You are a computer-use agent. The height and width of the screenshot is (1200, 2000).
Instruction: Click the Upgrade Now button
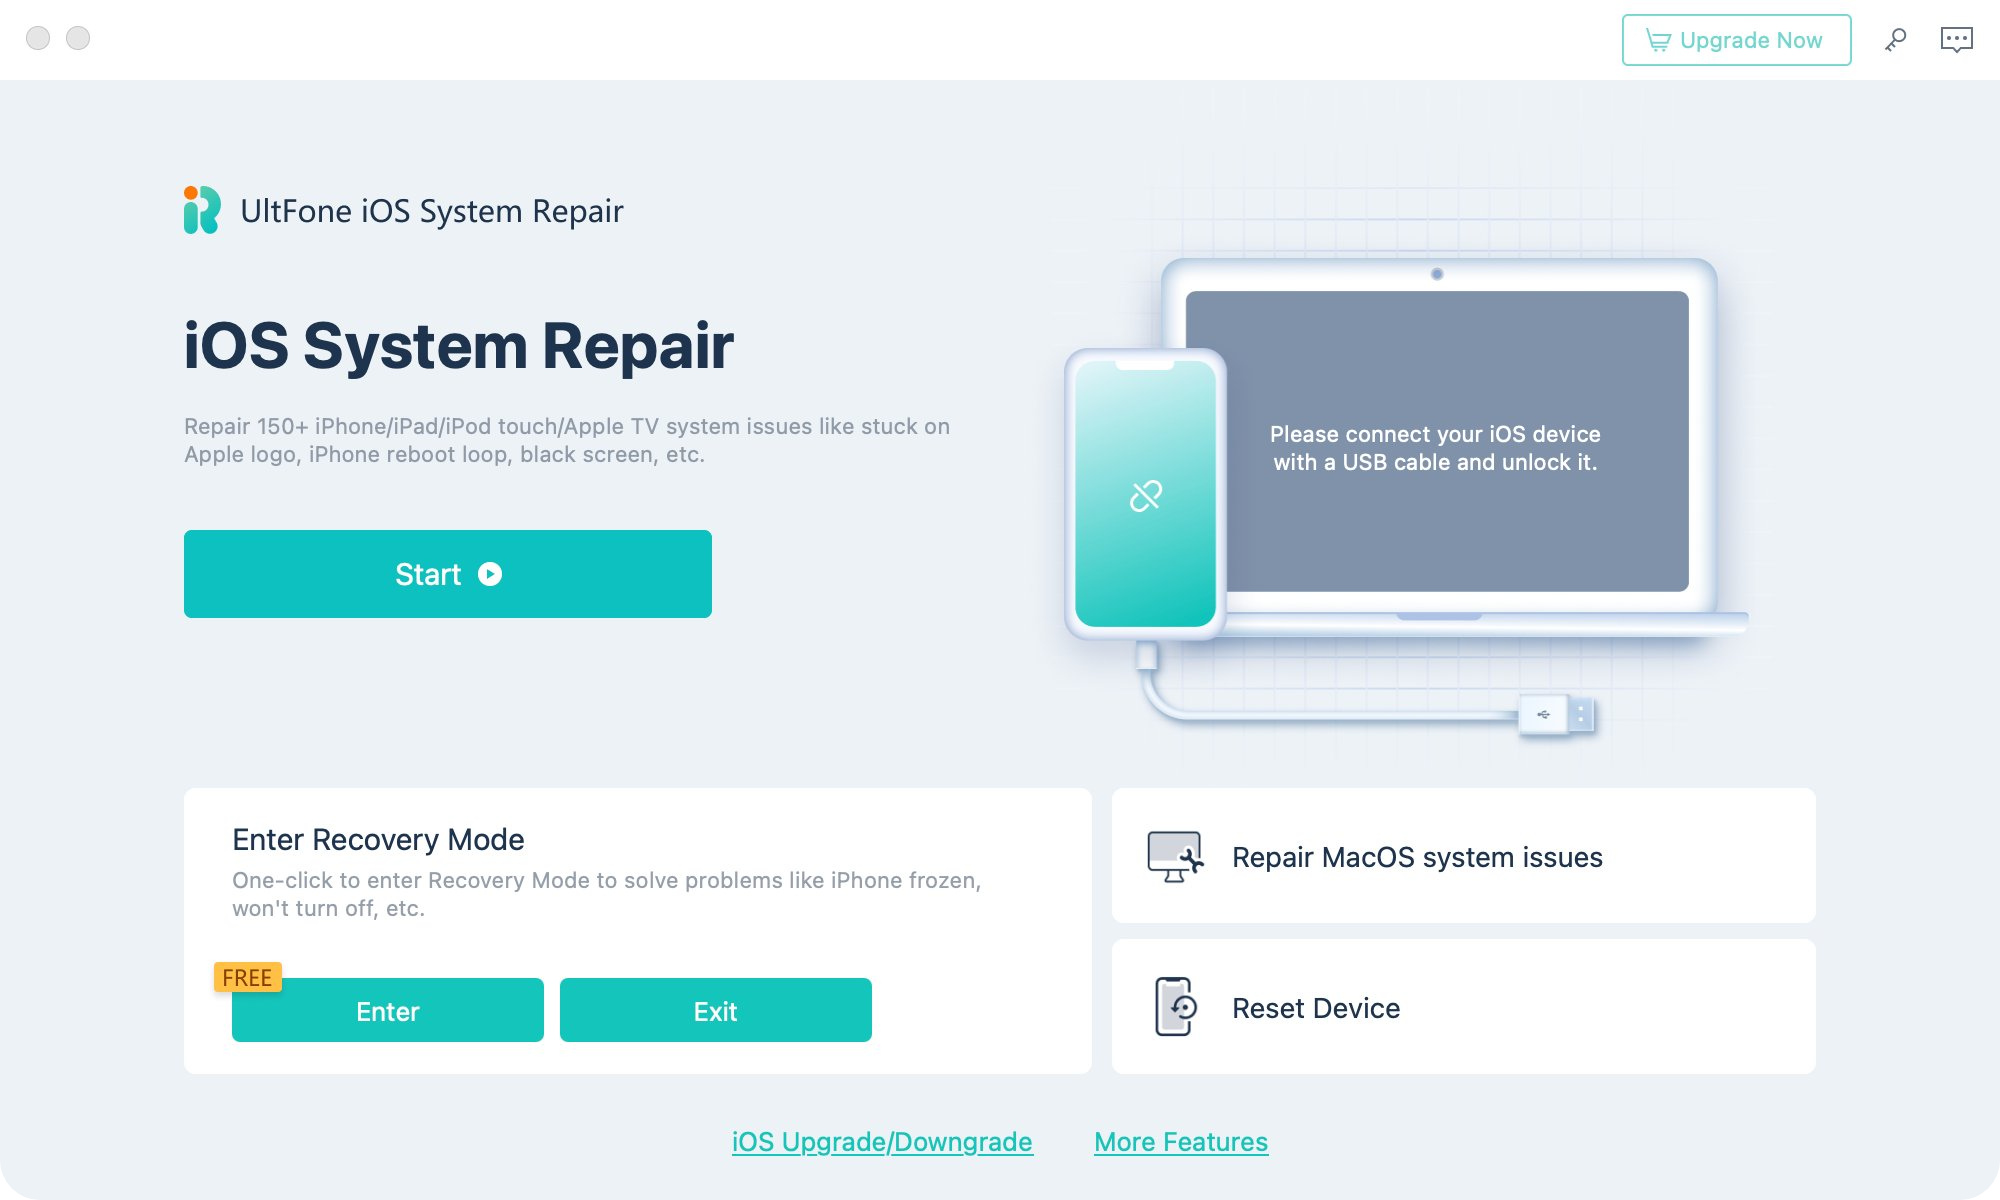point(1736,40)
